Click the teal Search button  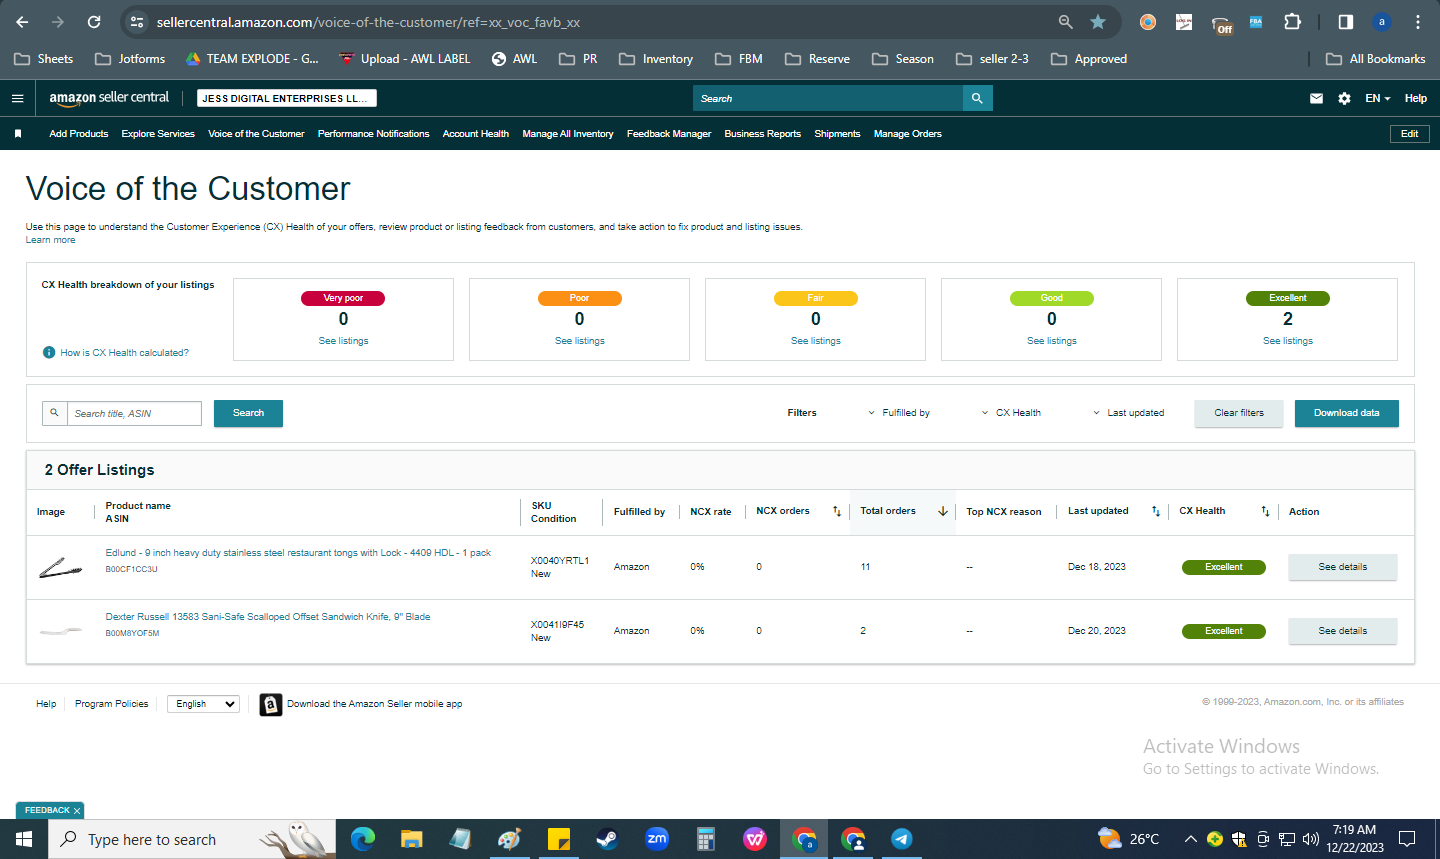click(248, 413)
